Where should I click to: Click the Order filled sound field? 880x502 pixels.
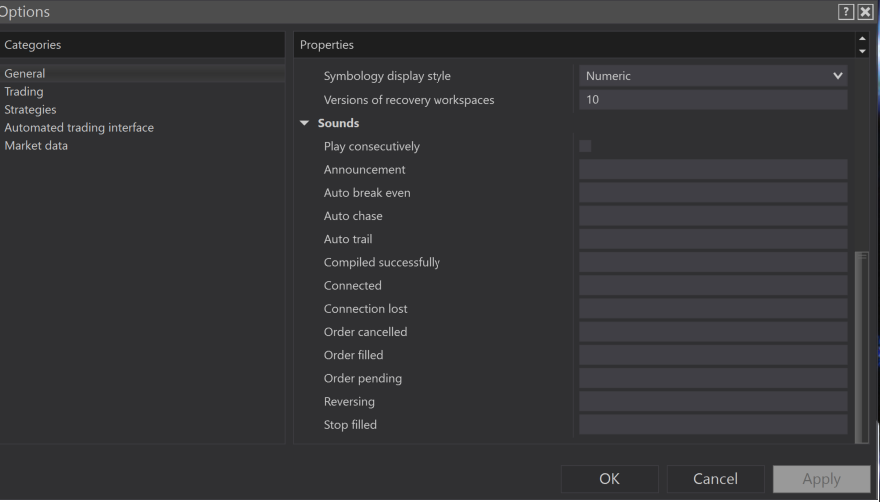713,355
